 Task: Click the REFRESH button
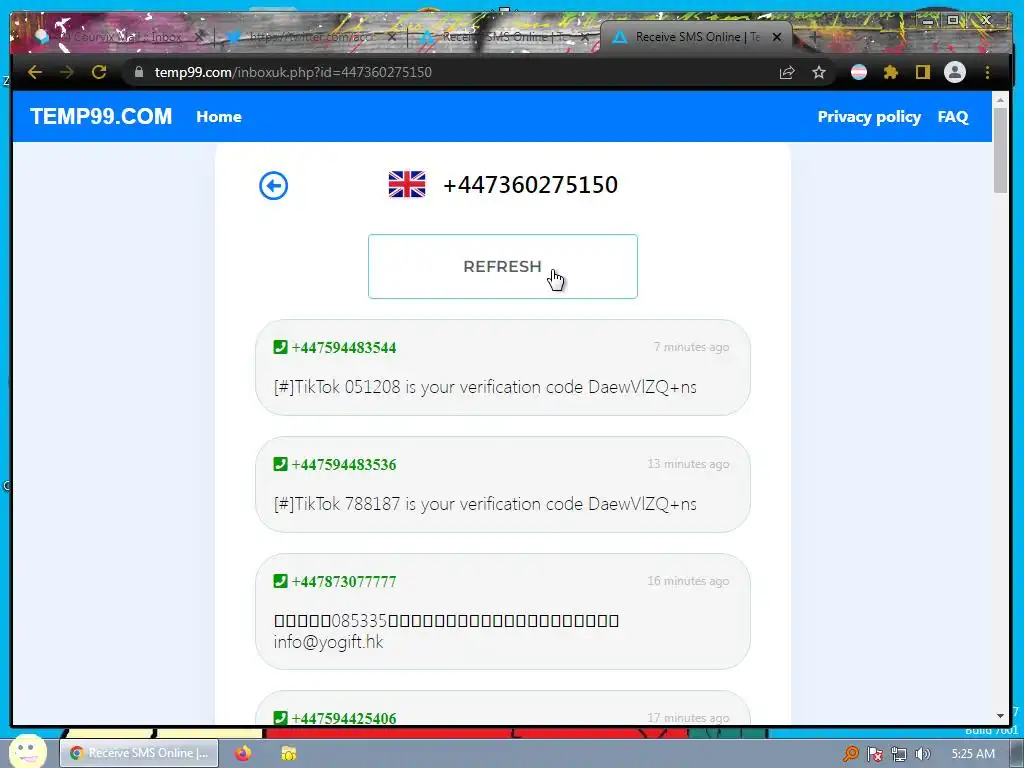pyautogui.click(x=503, y=266)
